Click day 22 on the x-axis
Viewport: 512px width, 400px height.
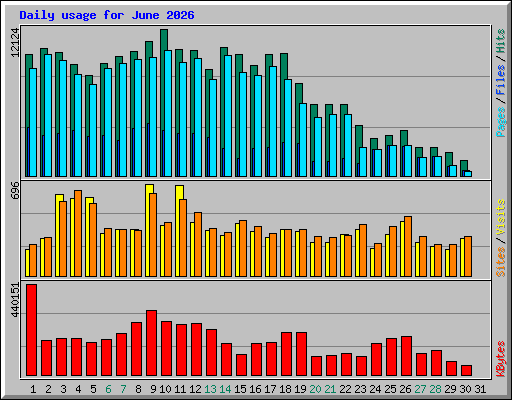(x=345, y=389)
